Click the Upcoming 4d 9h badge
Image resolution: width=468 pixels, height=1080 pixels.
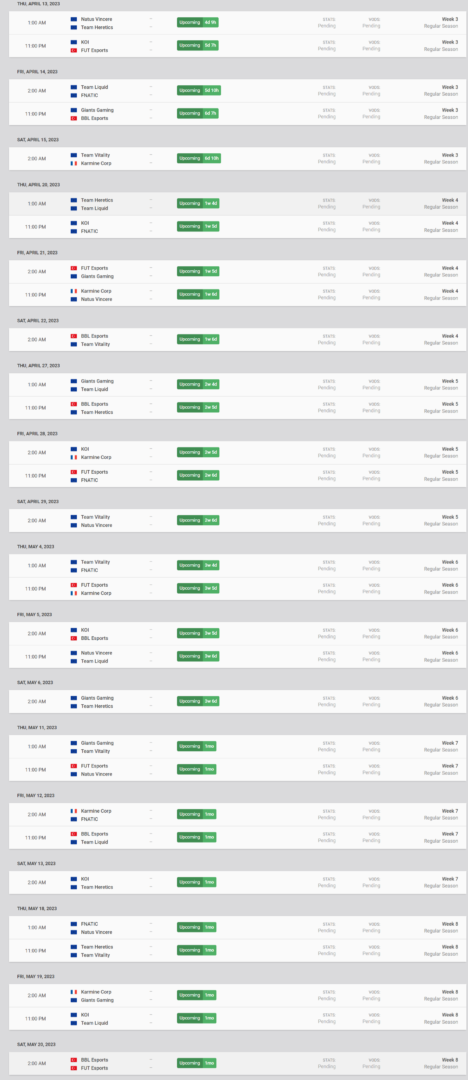(x=198, y=23)
